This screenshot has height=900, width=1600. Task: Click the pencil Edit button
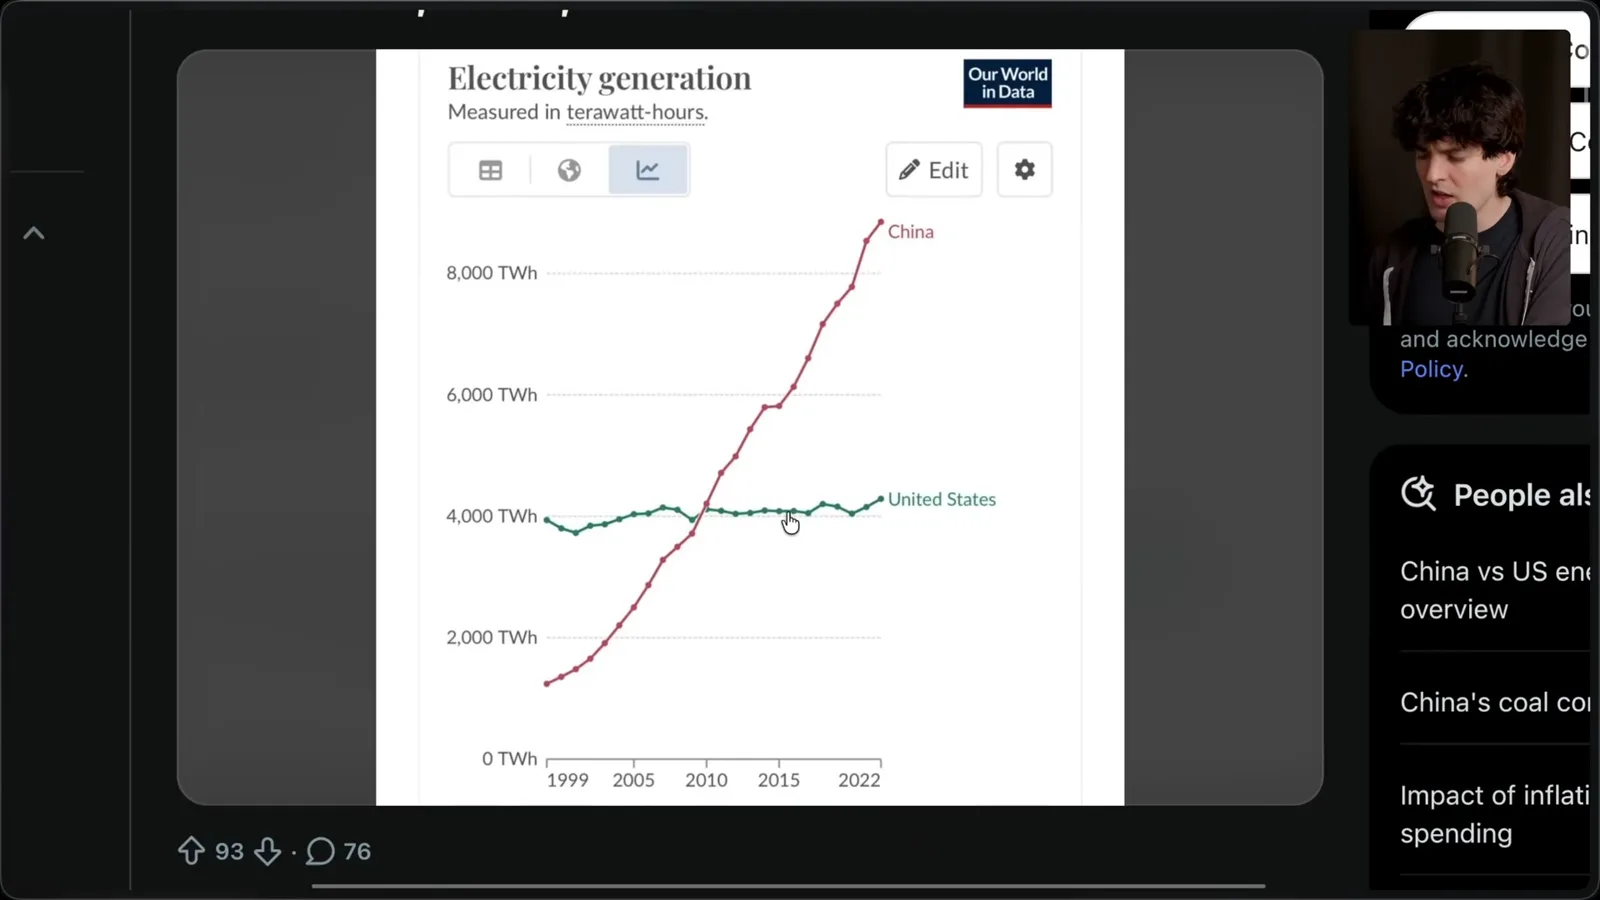(934, 170)
